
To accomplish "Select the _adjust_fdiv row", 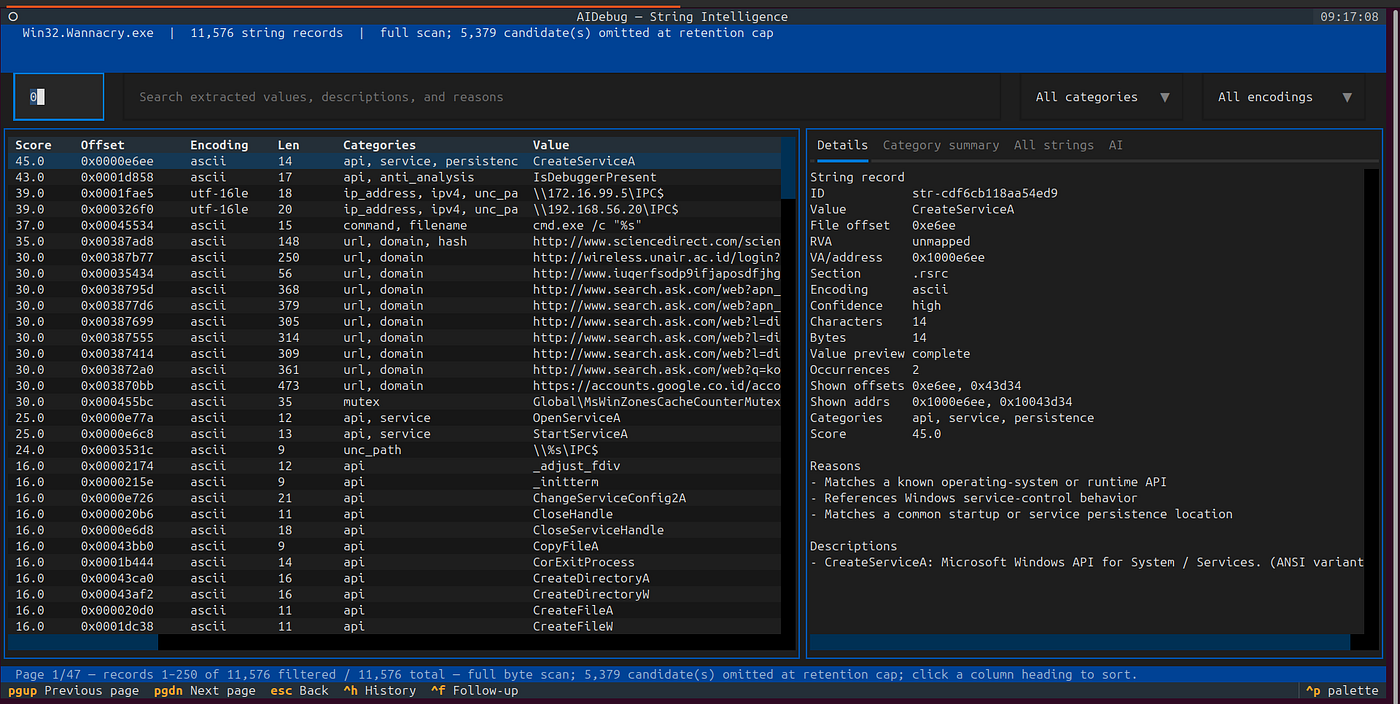I will coord(395,466).
